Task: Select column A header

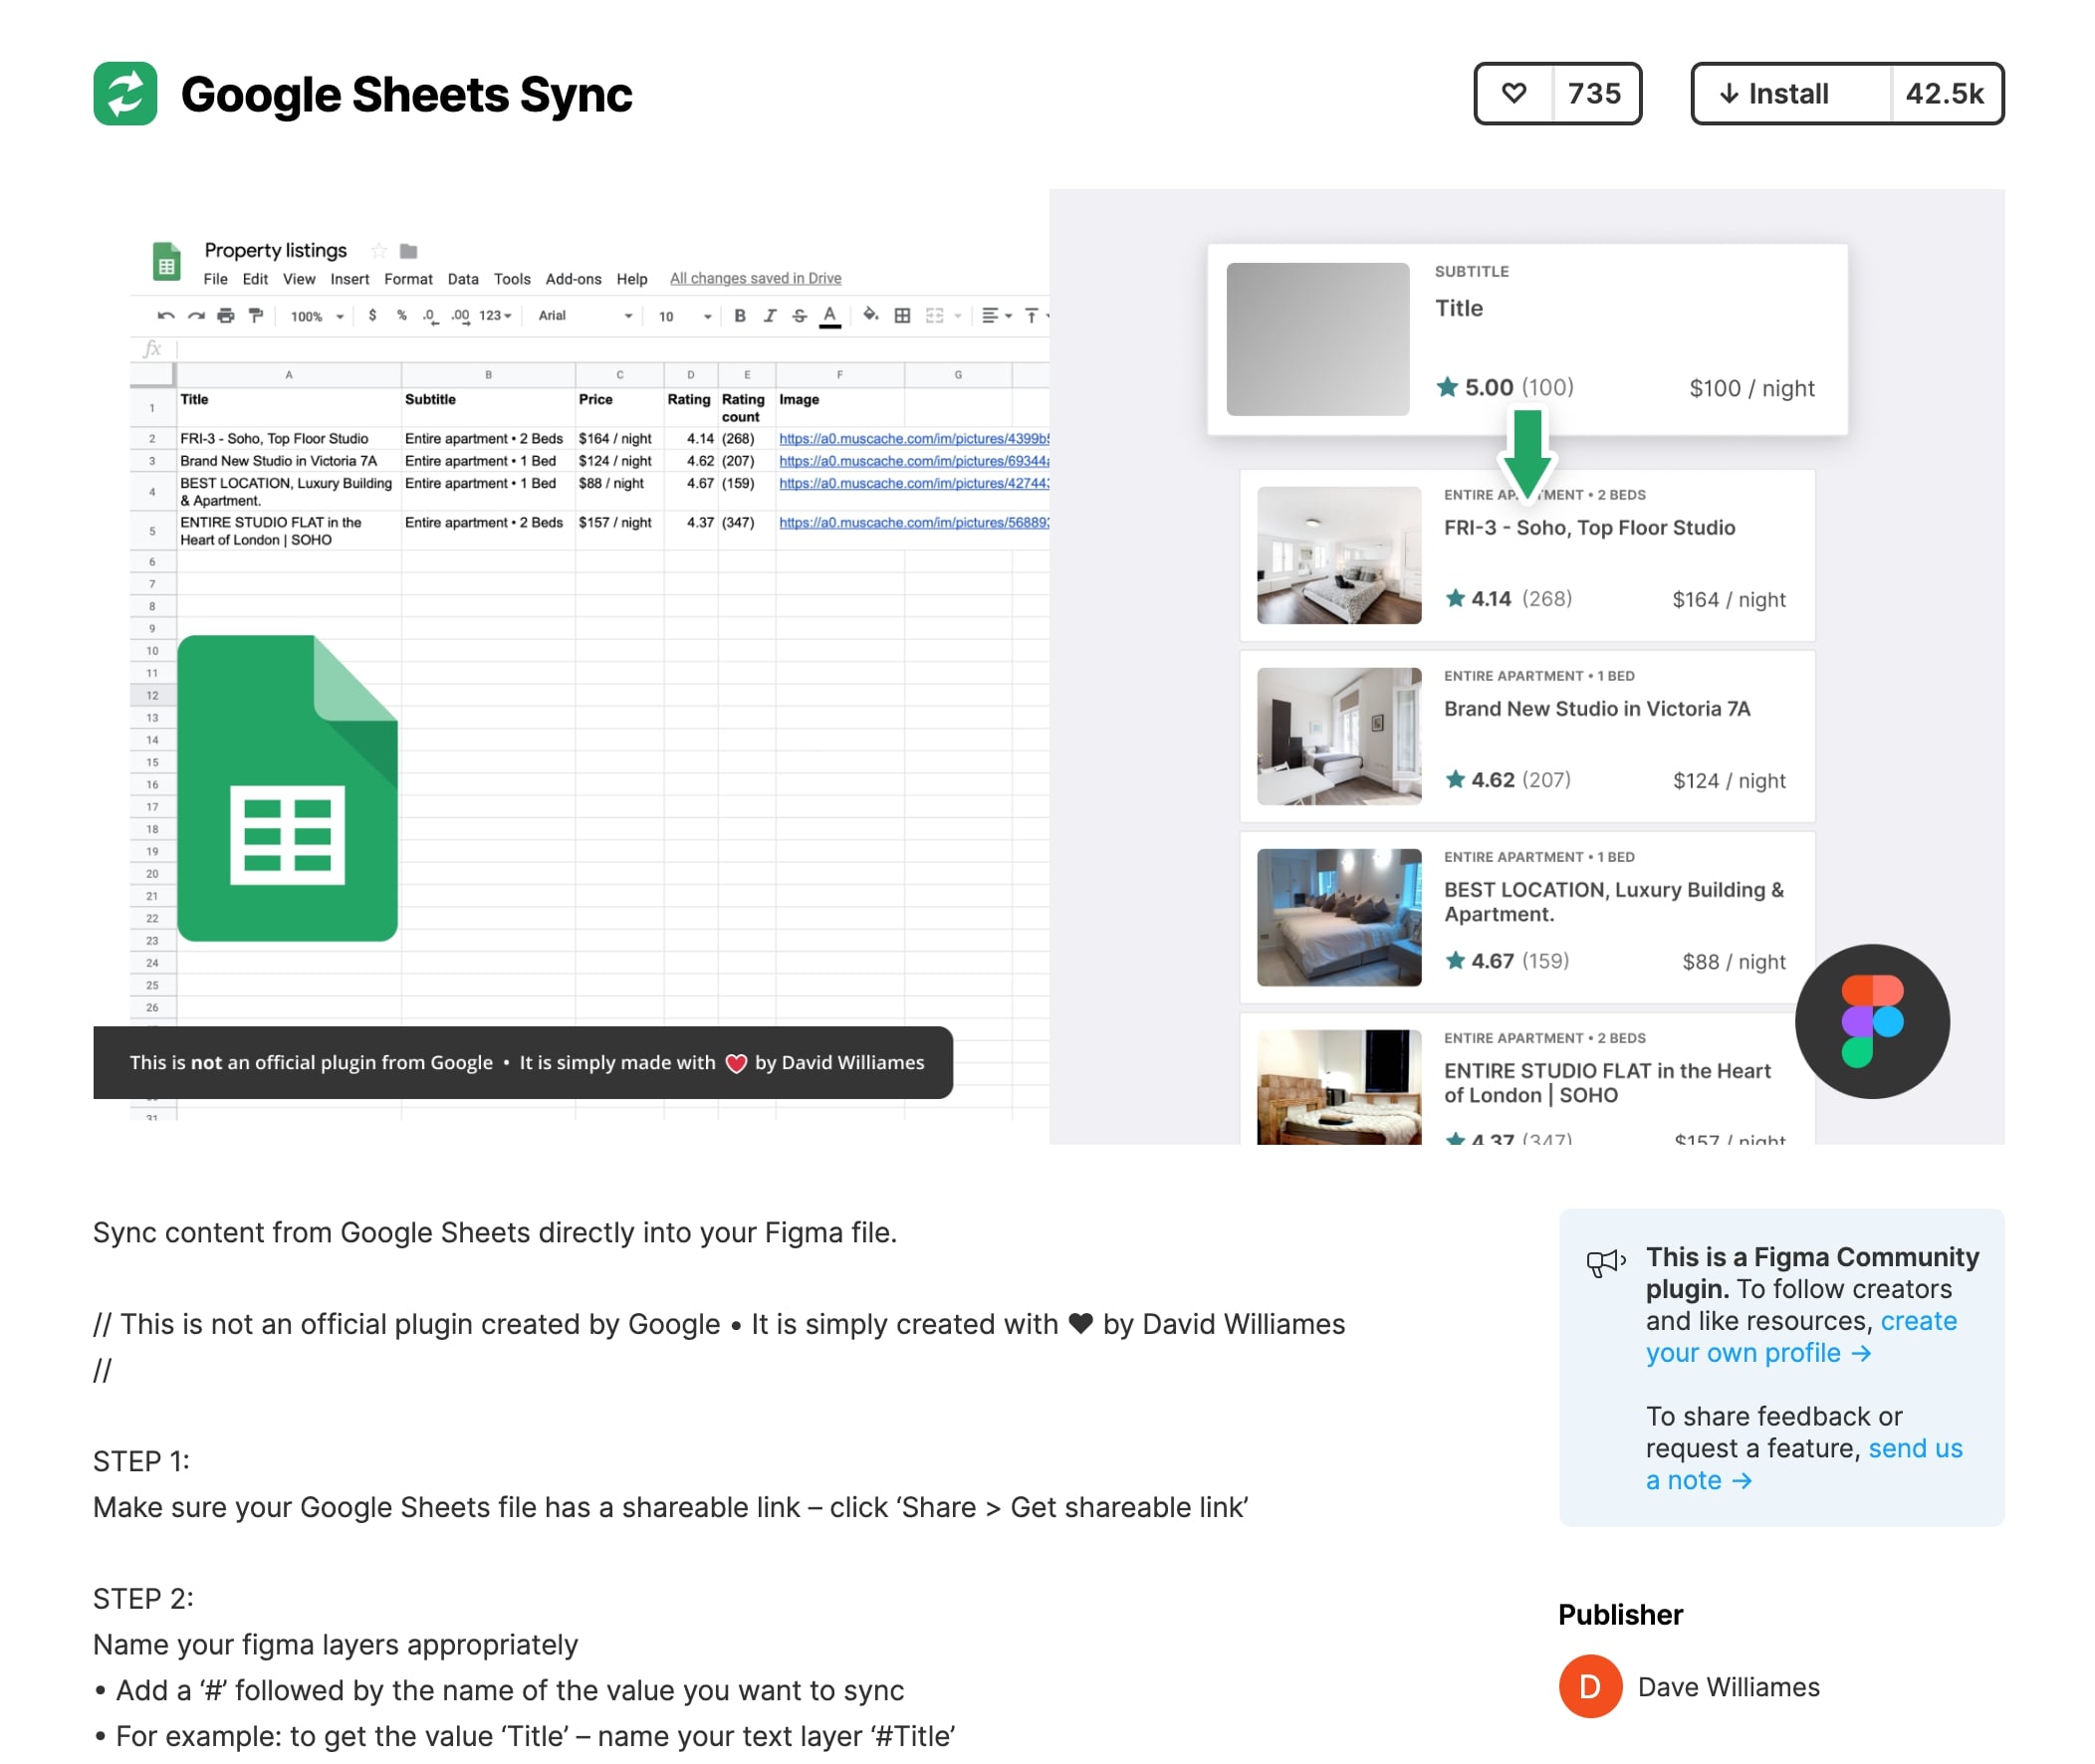Action: point(289,375)
